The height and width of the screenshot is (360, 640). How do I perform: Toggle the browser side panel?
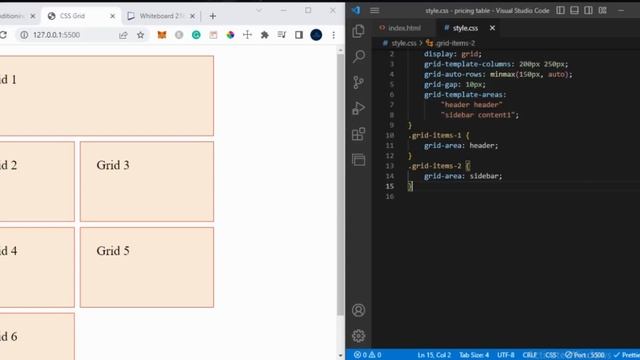299,35
